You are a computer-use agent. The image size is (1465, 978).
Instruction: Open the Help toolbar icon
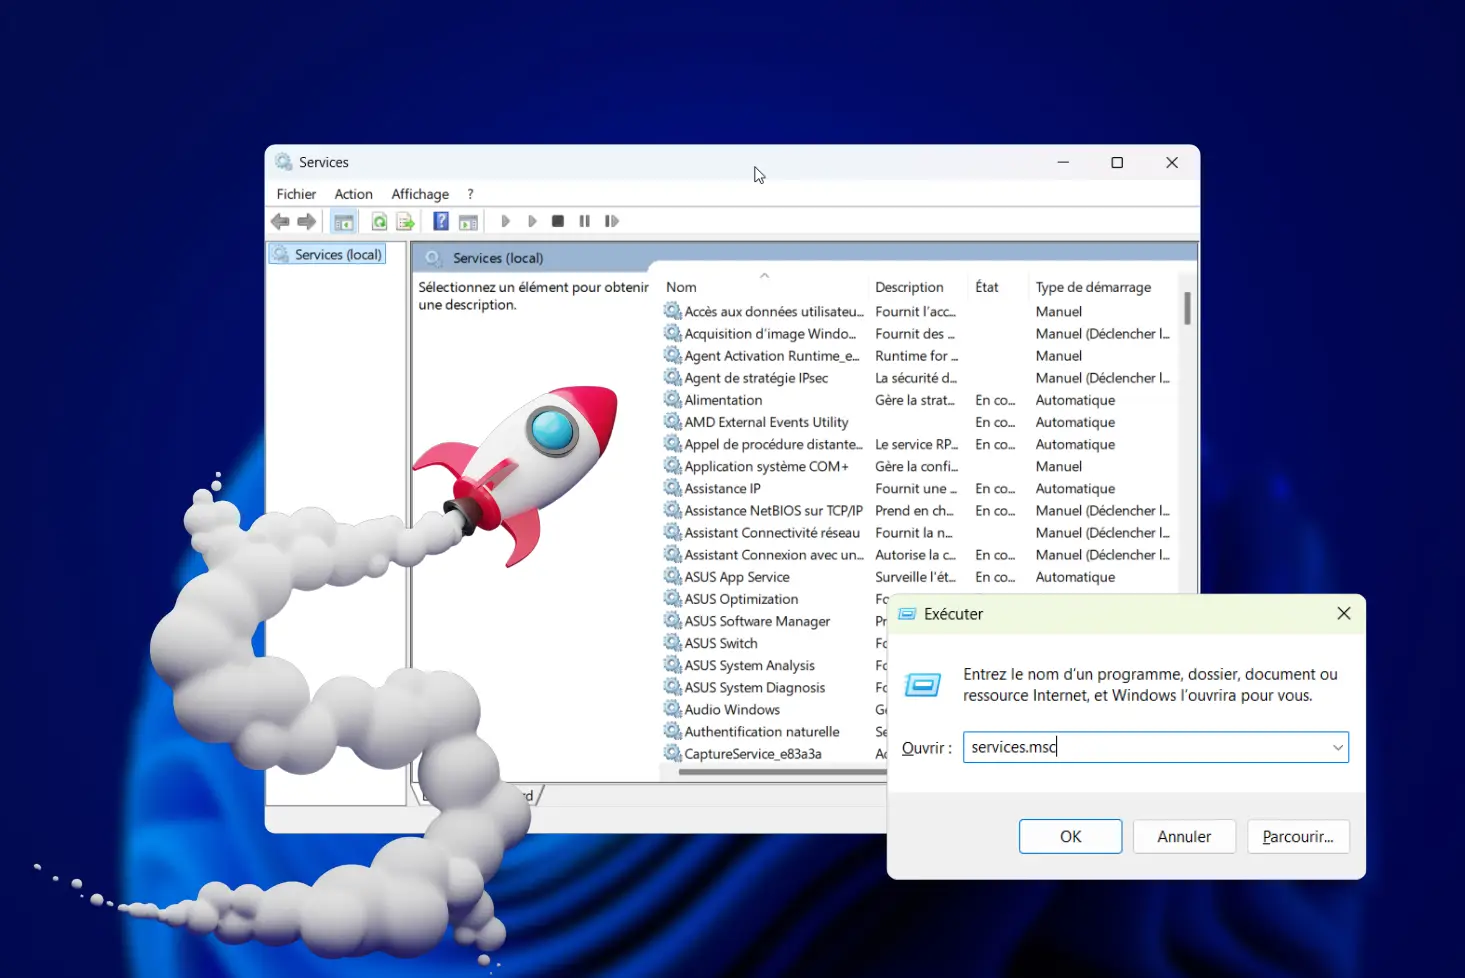[441, 221]
